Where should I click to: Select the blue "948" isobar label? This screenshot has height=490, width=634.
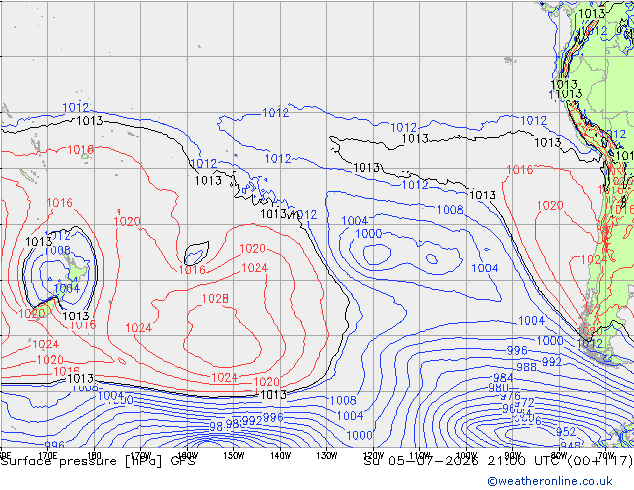click(570, 446)
